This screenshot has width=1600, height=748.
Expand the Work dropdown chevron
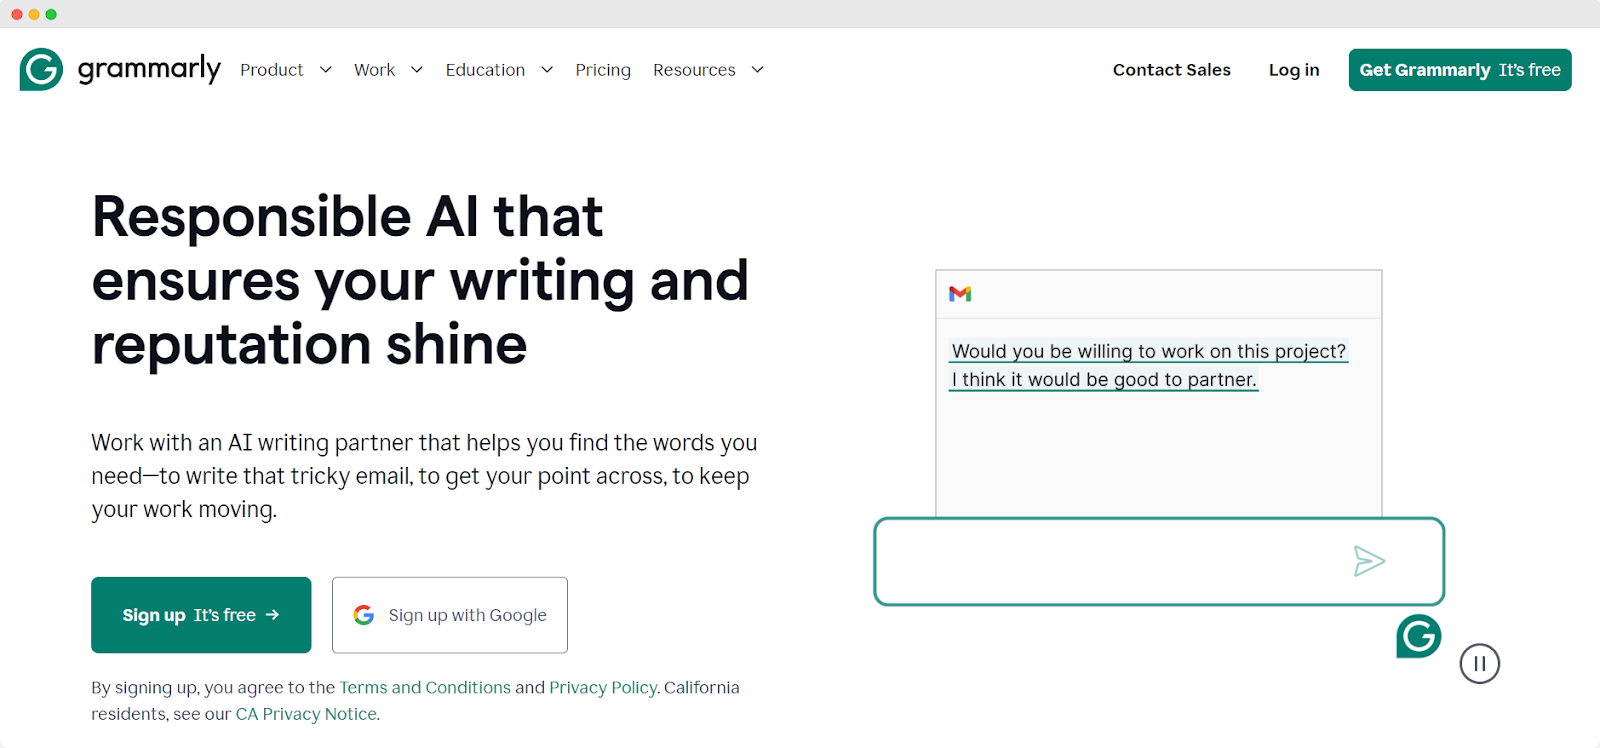tap(417, 70)
